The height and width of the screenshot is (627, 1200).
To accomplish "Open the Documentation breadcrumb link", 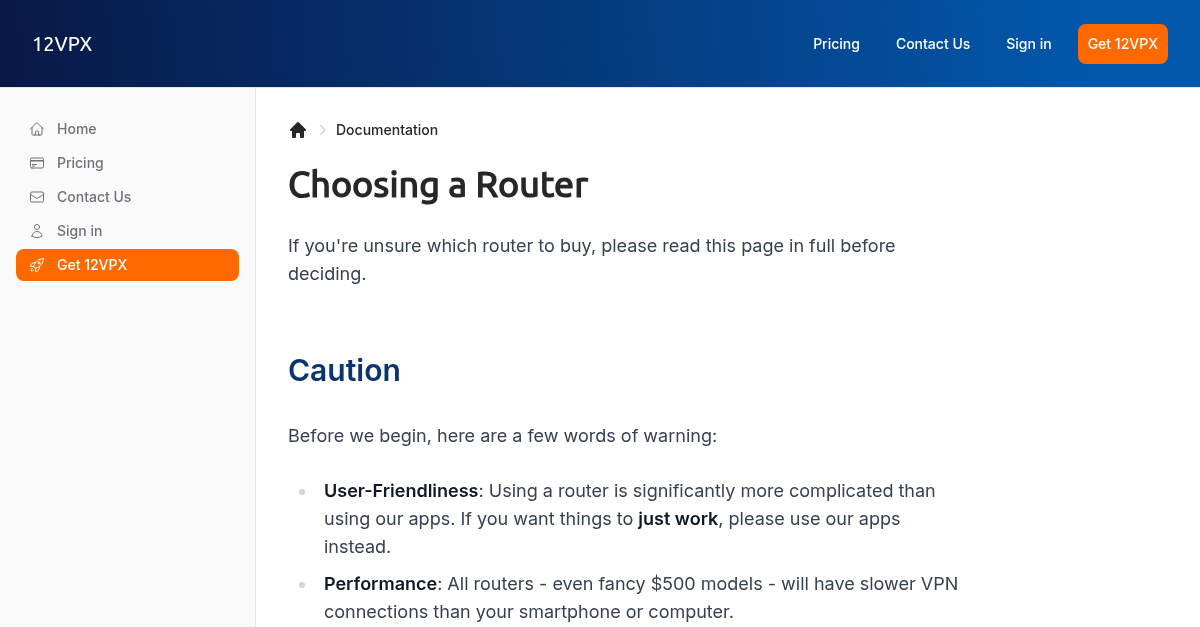I will [x=387, y=130].
